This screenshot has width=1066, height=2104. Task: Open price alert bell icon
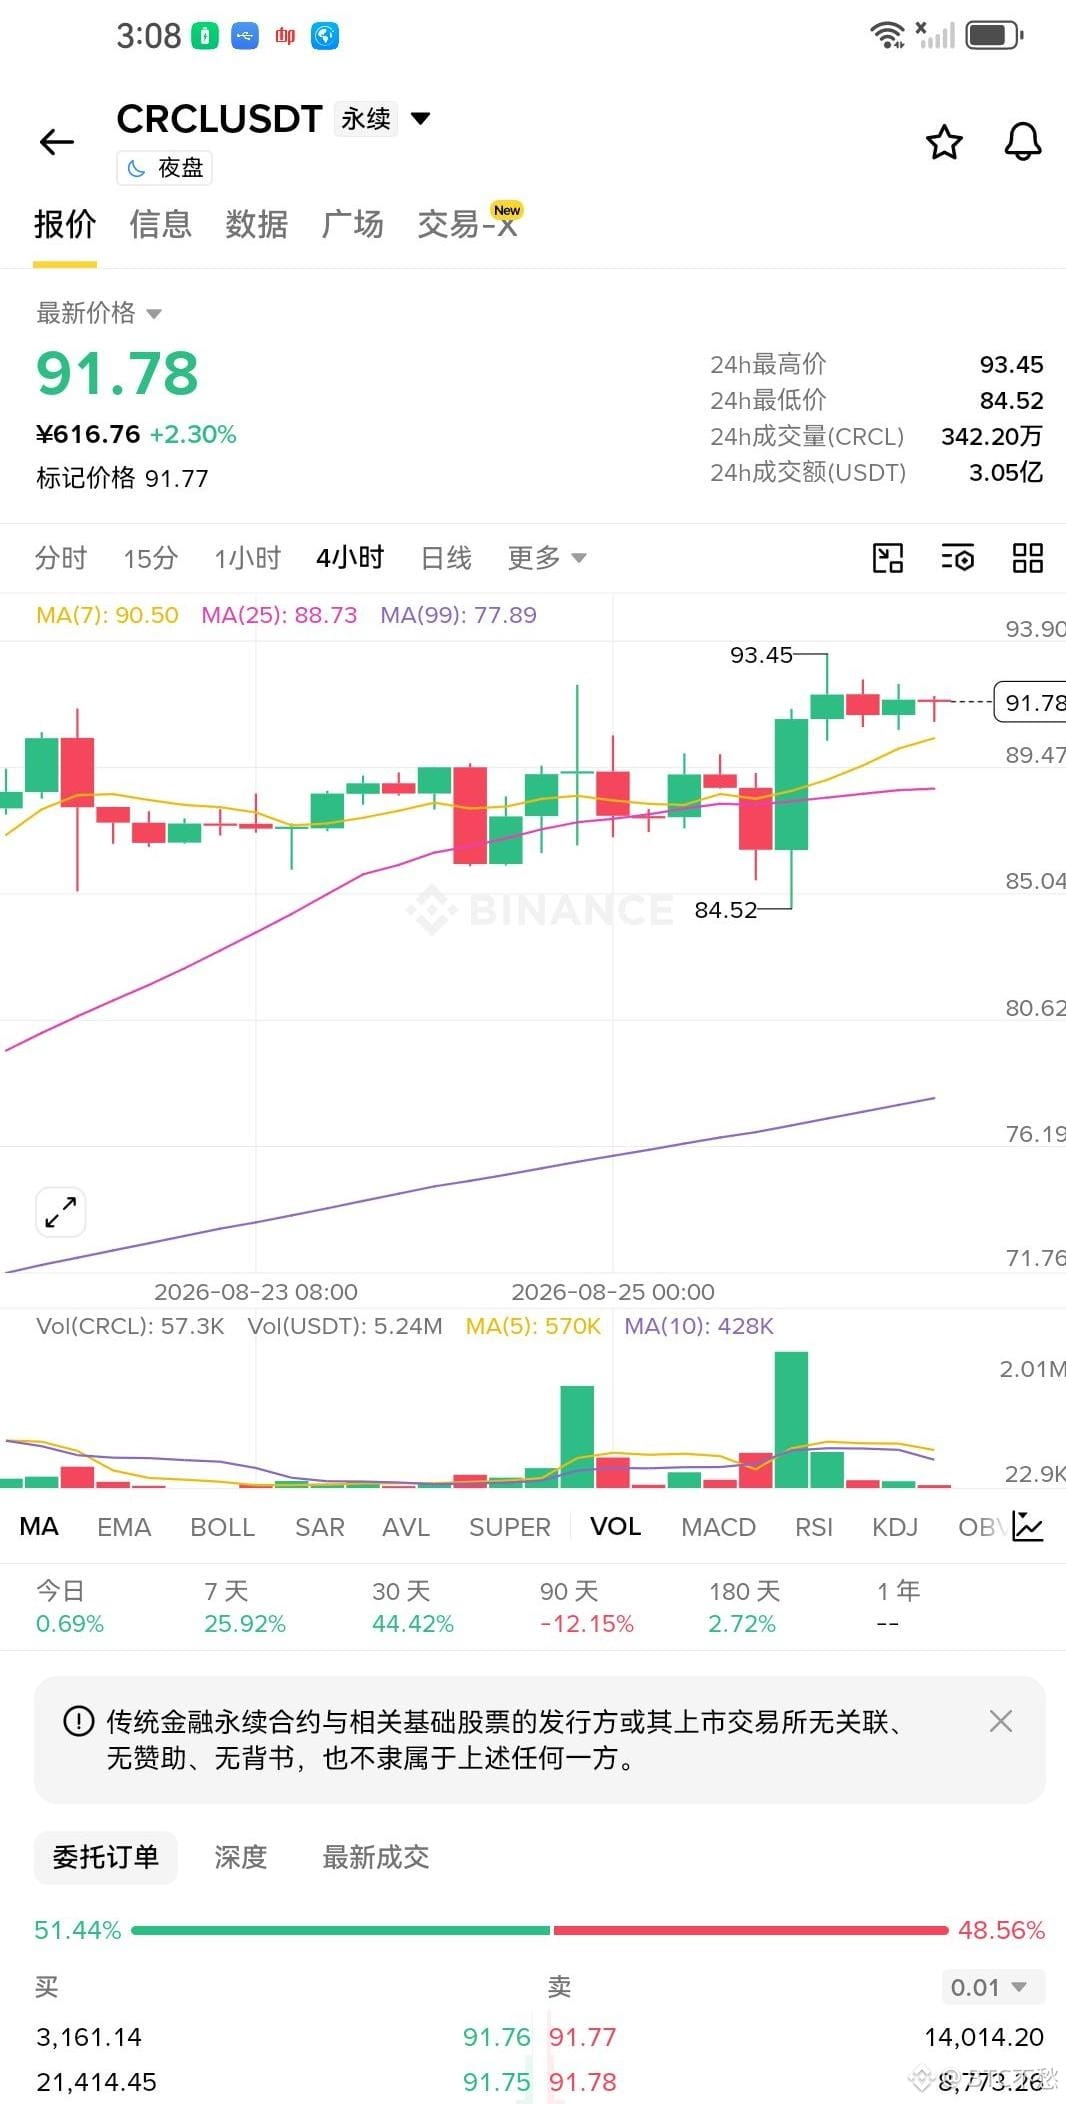(1023, 142)
